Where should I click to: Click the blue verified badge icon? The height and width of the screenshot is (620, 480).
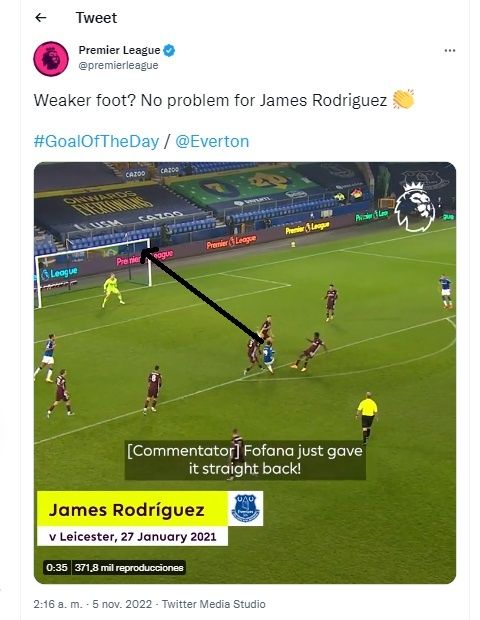169,50
